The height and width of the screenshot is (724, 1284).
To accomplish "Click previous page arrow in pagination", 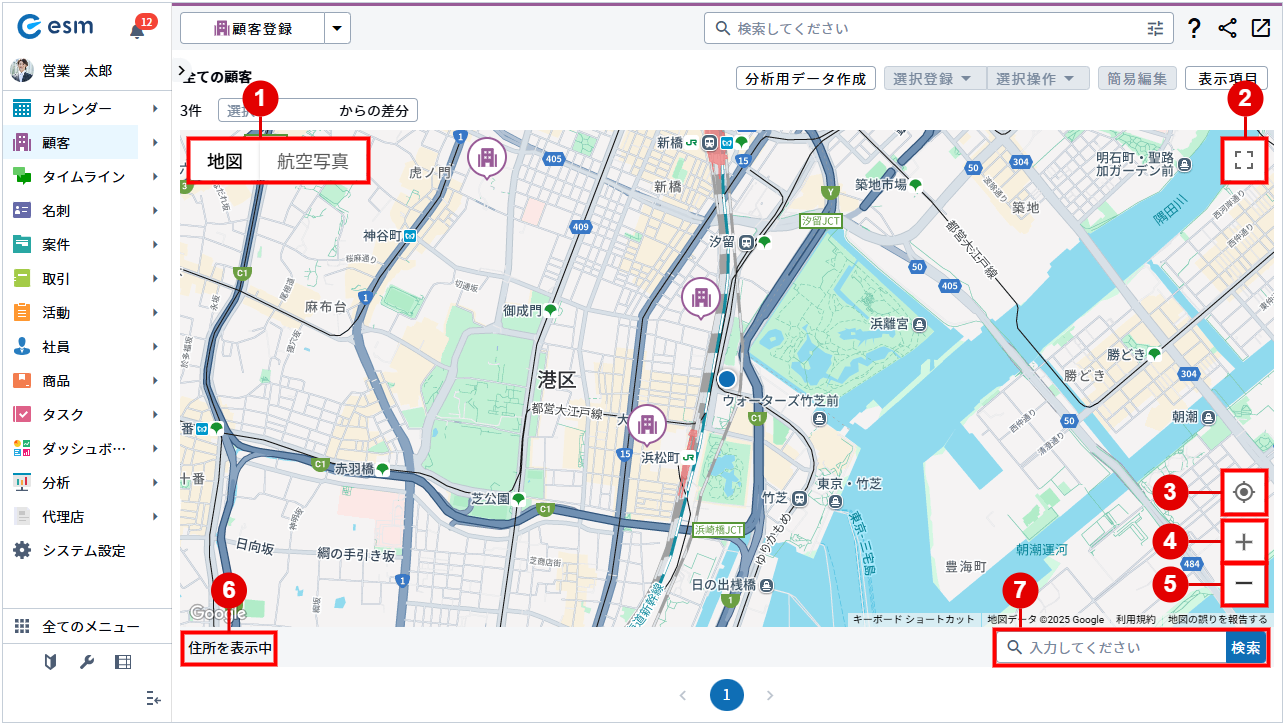I will [684, 694].
